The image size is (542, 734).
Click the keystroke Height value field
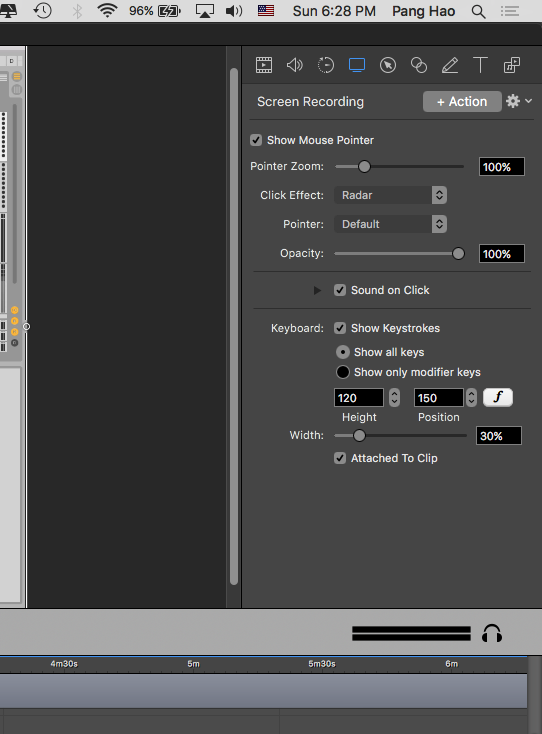pyautogui.click(x=359, y=398)
